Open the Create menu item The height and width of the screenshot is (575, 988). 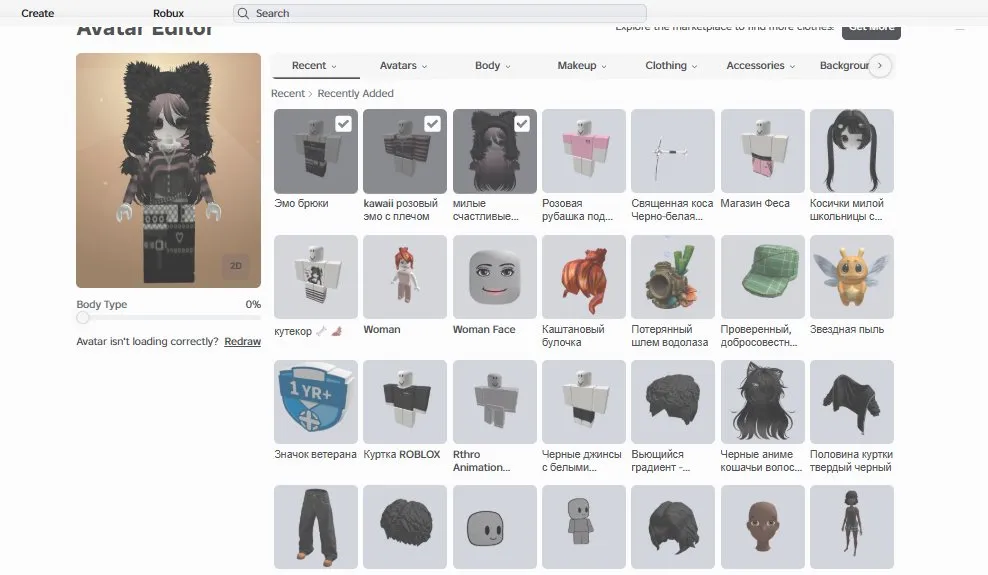[x=38, y=13]
